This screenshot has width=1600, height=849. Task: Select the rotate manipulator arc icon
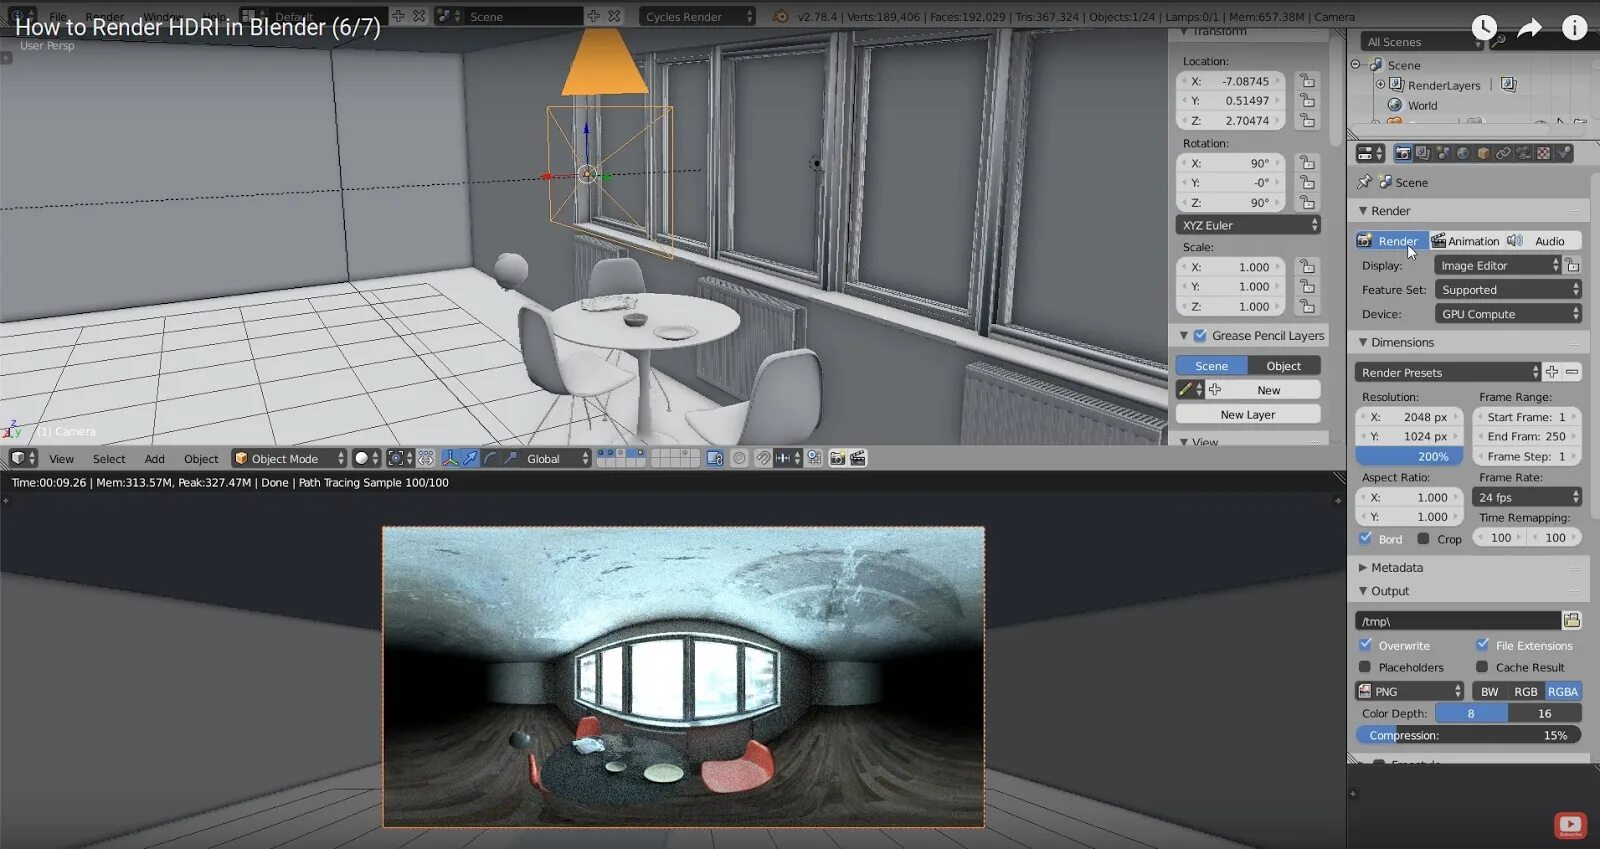490,458
